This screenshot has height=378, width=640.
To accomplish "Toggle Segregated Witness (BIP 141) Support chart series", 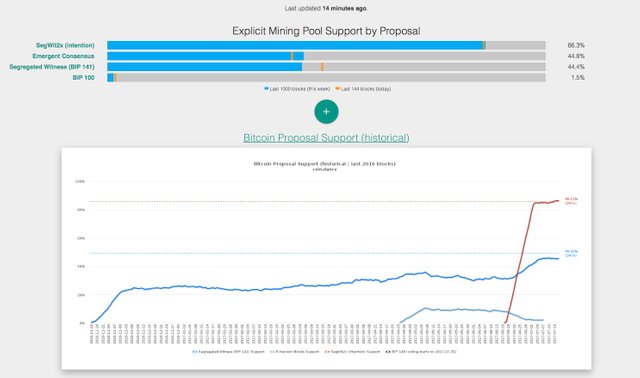I will pyautogui.click(x=229, y=351).
